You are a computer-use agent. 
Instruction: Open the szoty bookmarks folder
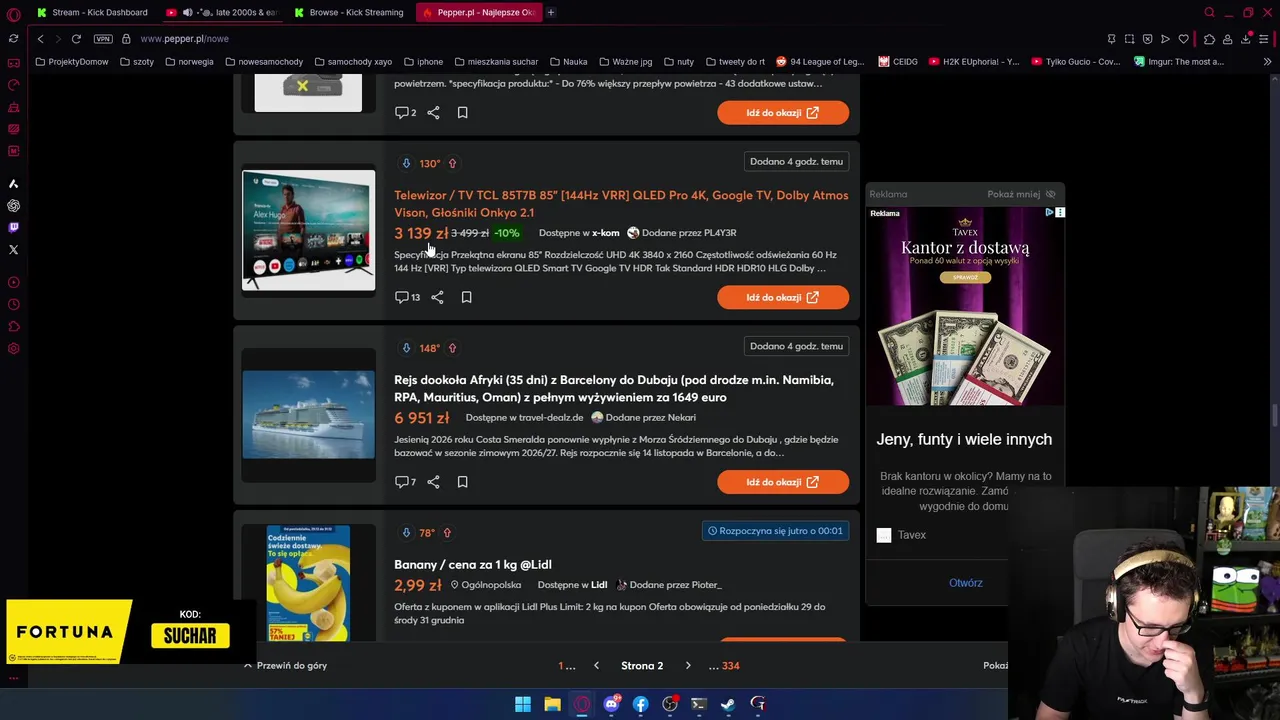136,61
